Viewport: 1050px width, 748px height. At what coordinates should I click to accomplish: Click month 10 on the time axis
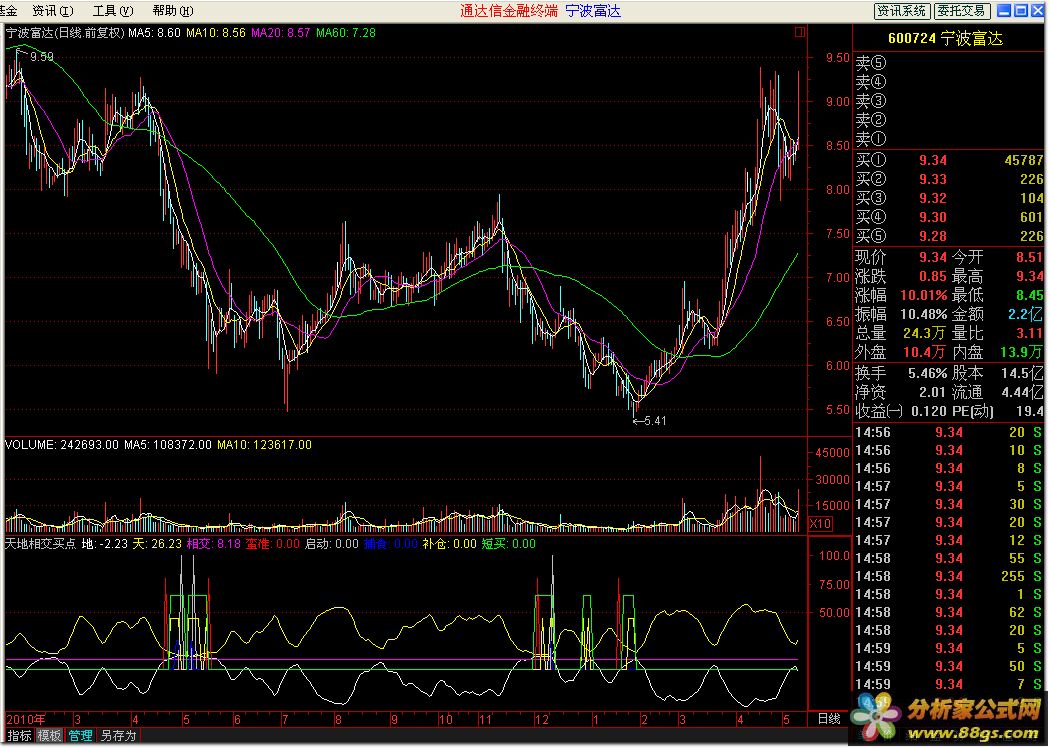point(445,720)
